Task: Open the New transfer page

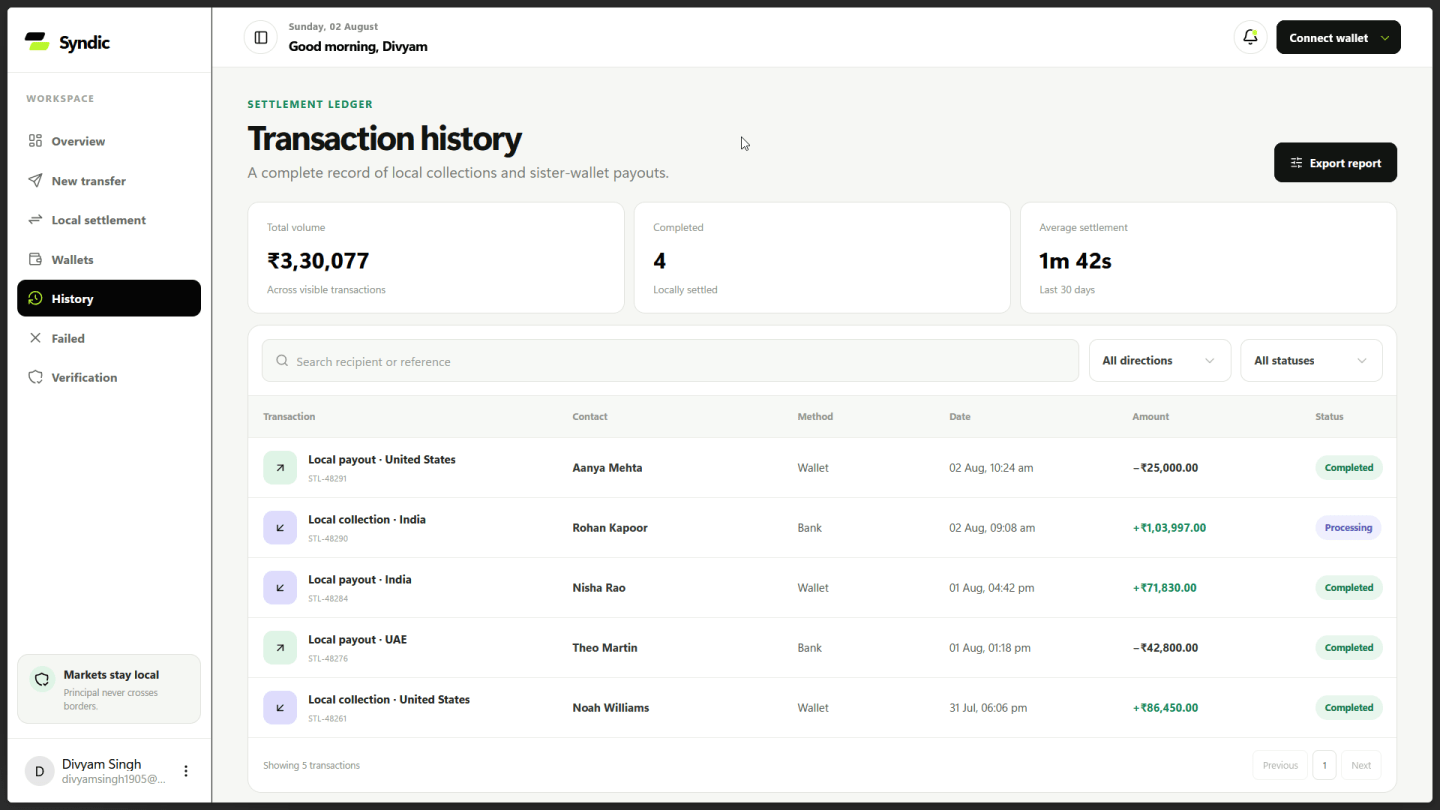Action: coord(109,181)
